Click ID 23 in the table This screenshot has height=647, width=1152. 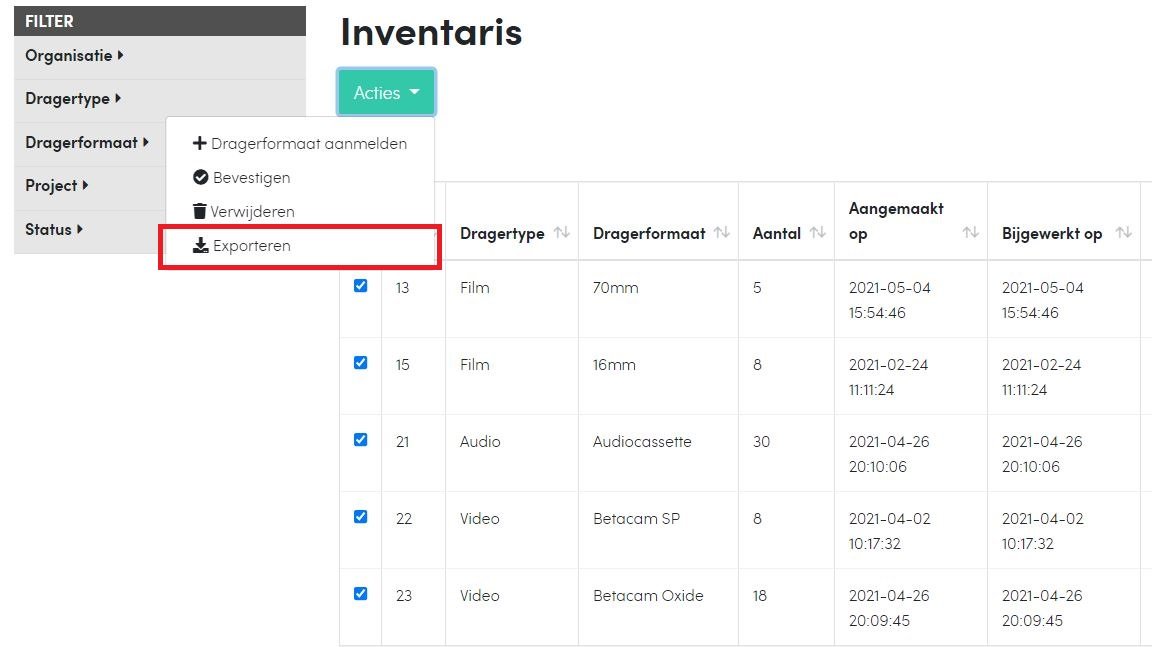click(x=404, y=596)
